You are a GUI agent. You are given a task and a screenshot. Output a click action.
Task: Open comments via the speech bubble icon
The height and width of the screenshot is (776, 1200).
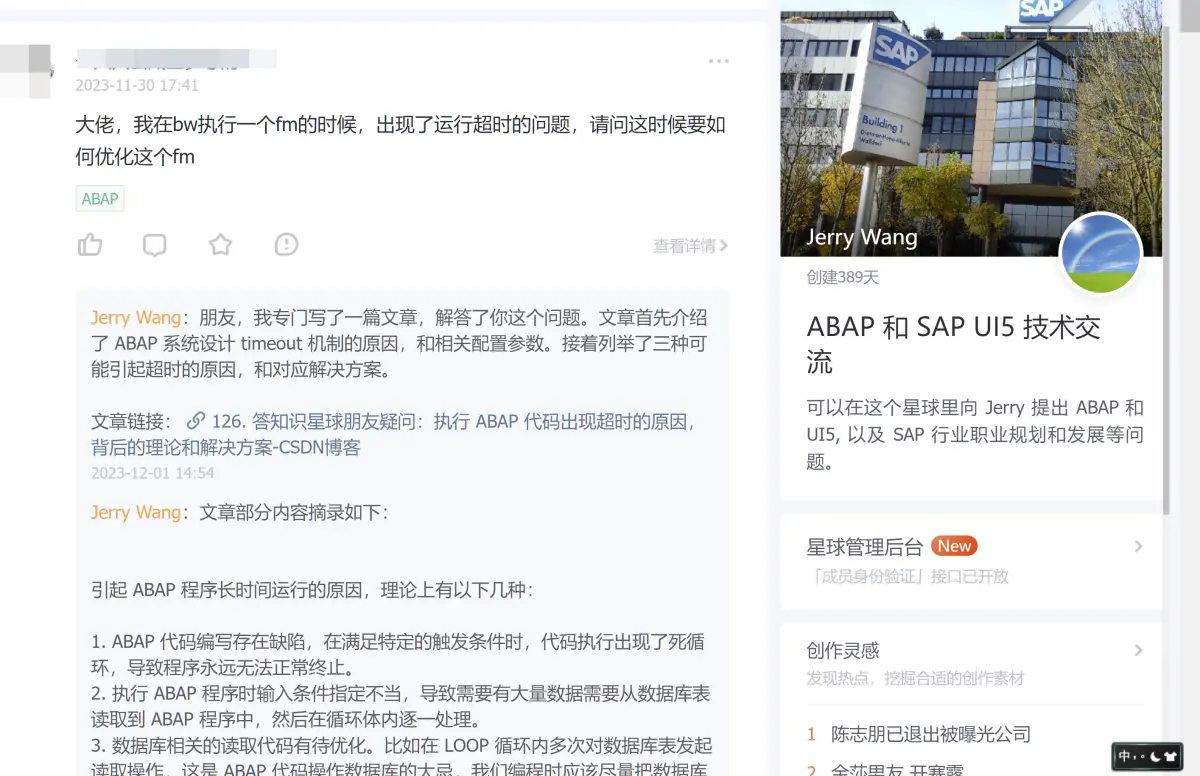[155, 245]
